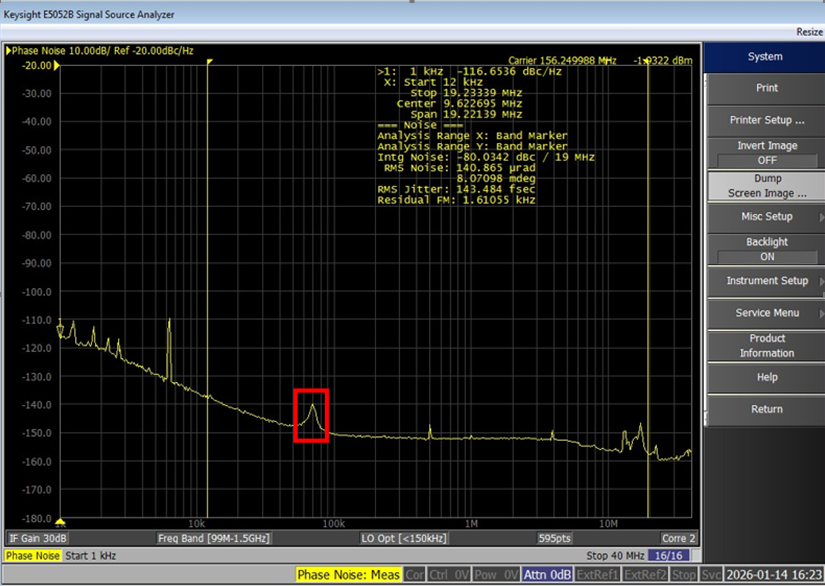Click the Pow 0V status indicator

click(x=496, y=575)
